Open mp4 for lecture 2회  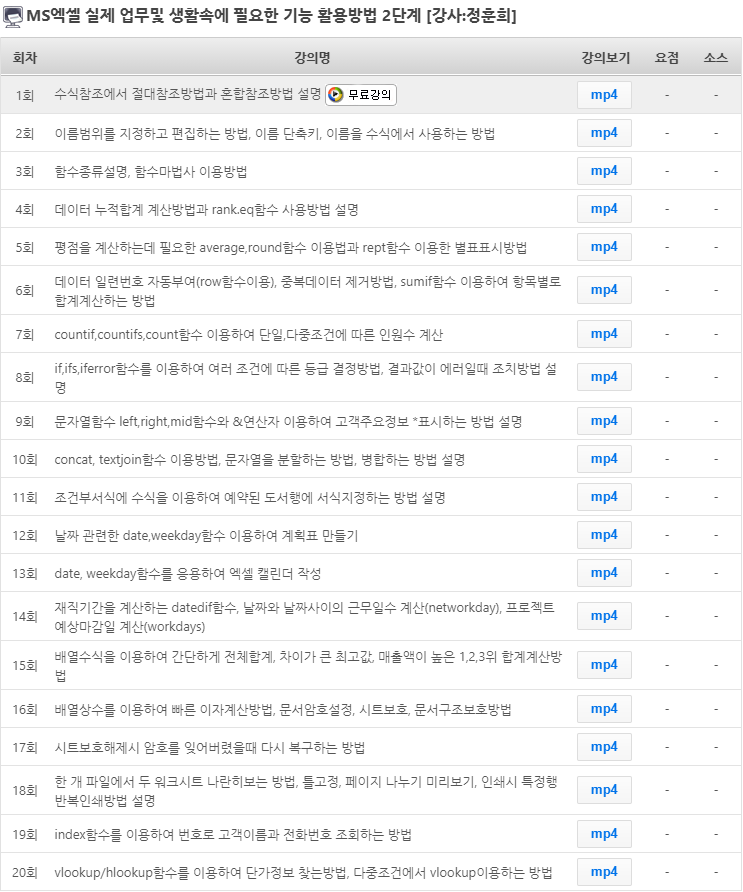(604, 133)
